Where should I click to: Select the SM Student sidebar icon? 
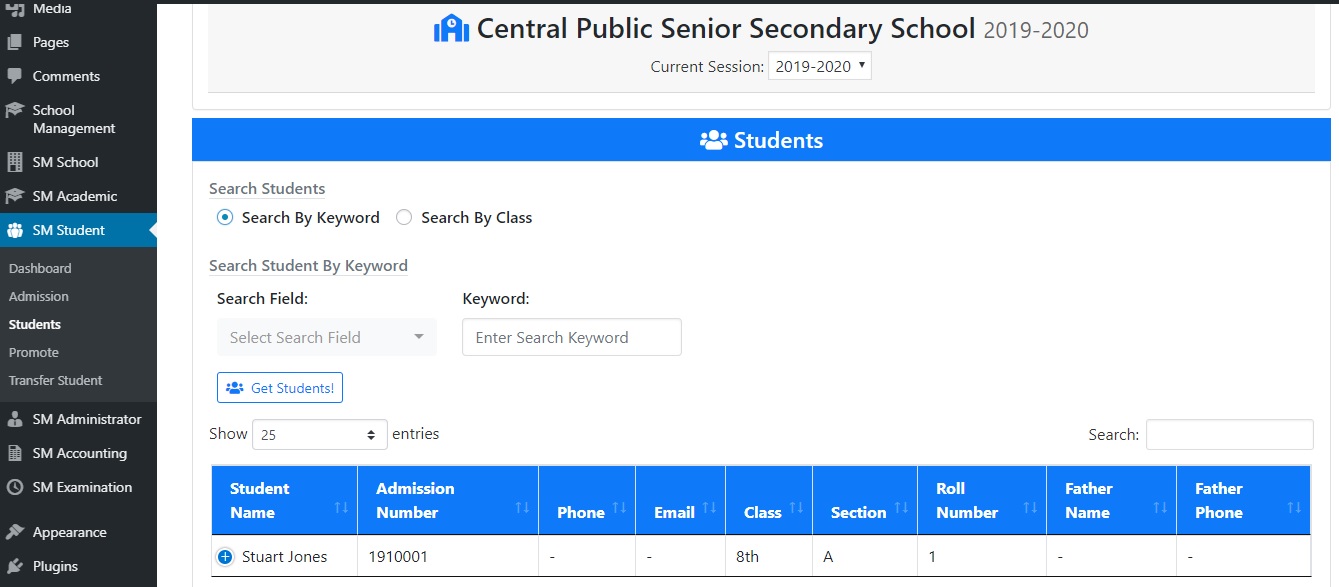[x=14, y=229]
